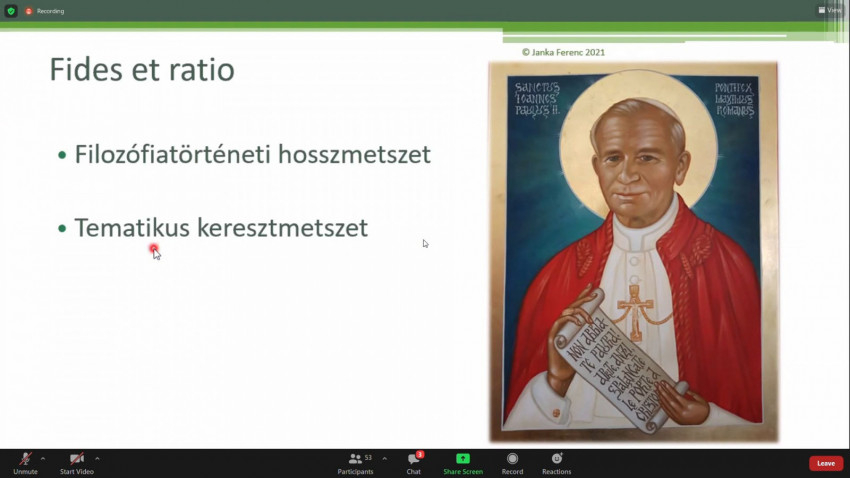The width and height of the screenshot is (850, 478).
Task: Open video options arrow beside Start Video
Action: (97, 458)
